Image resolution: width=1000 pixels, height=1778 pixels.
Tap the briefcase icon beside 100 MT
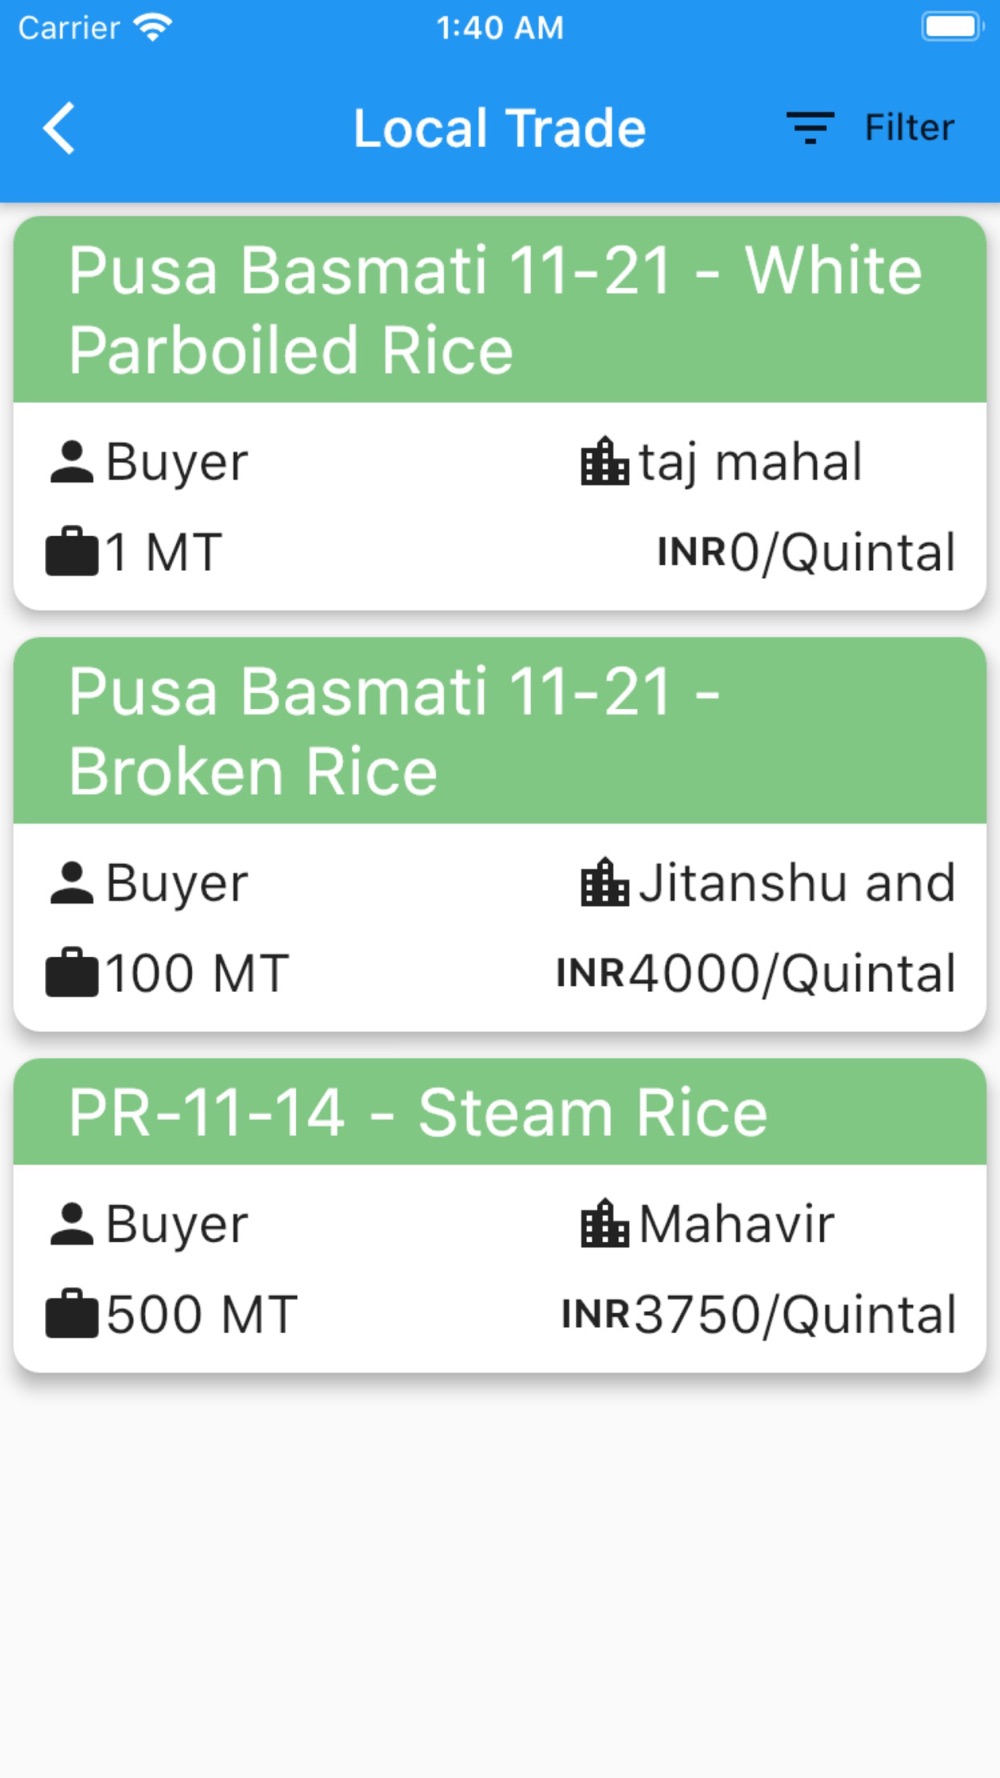click(x=72, y=973)
